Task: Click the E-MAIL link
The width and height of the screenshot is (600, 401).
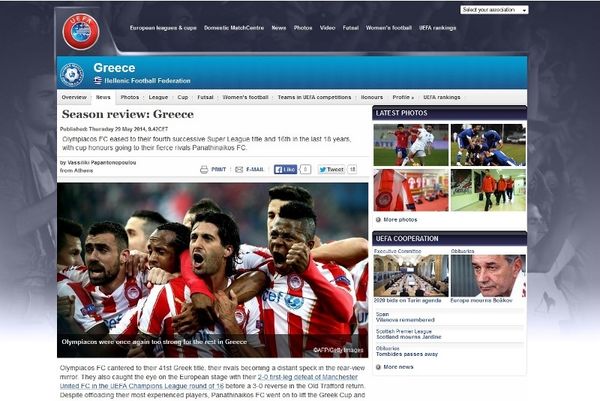Action: 255,170
